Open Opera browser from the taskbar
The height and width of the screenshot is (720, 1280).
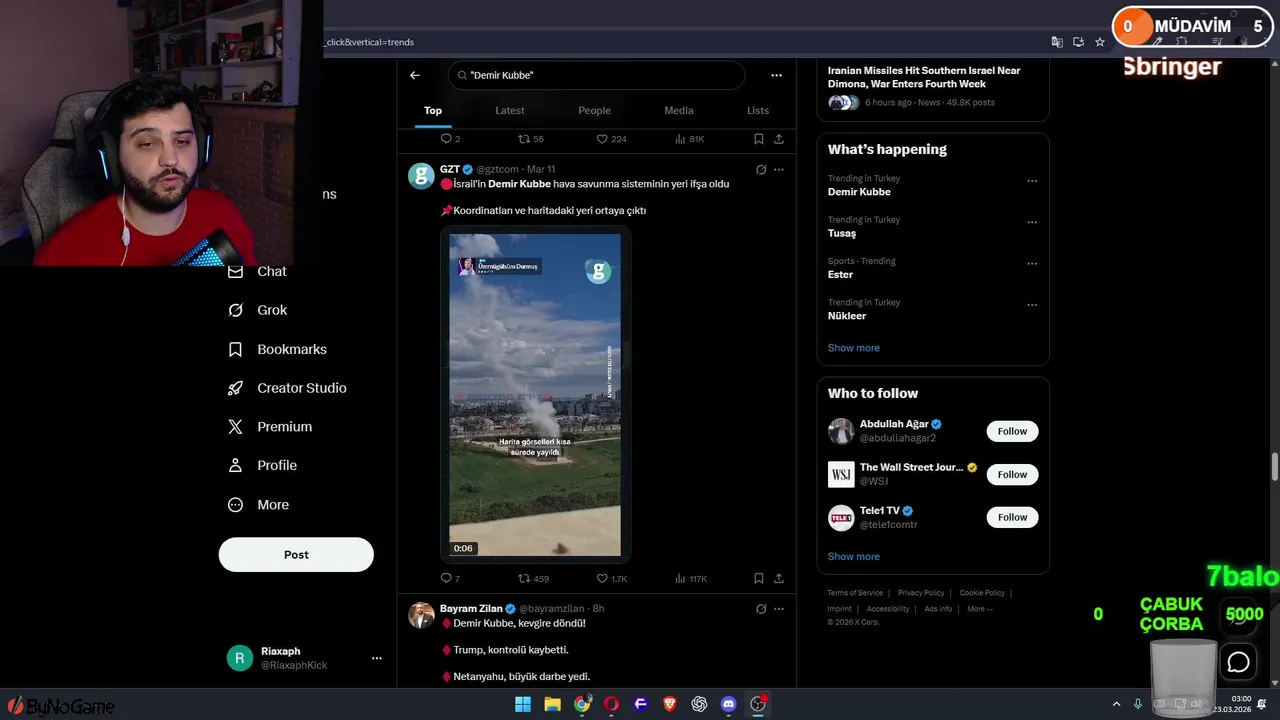[611, 704]
